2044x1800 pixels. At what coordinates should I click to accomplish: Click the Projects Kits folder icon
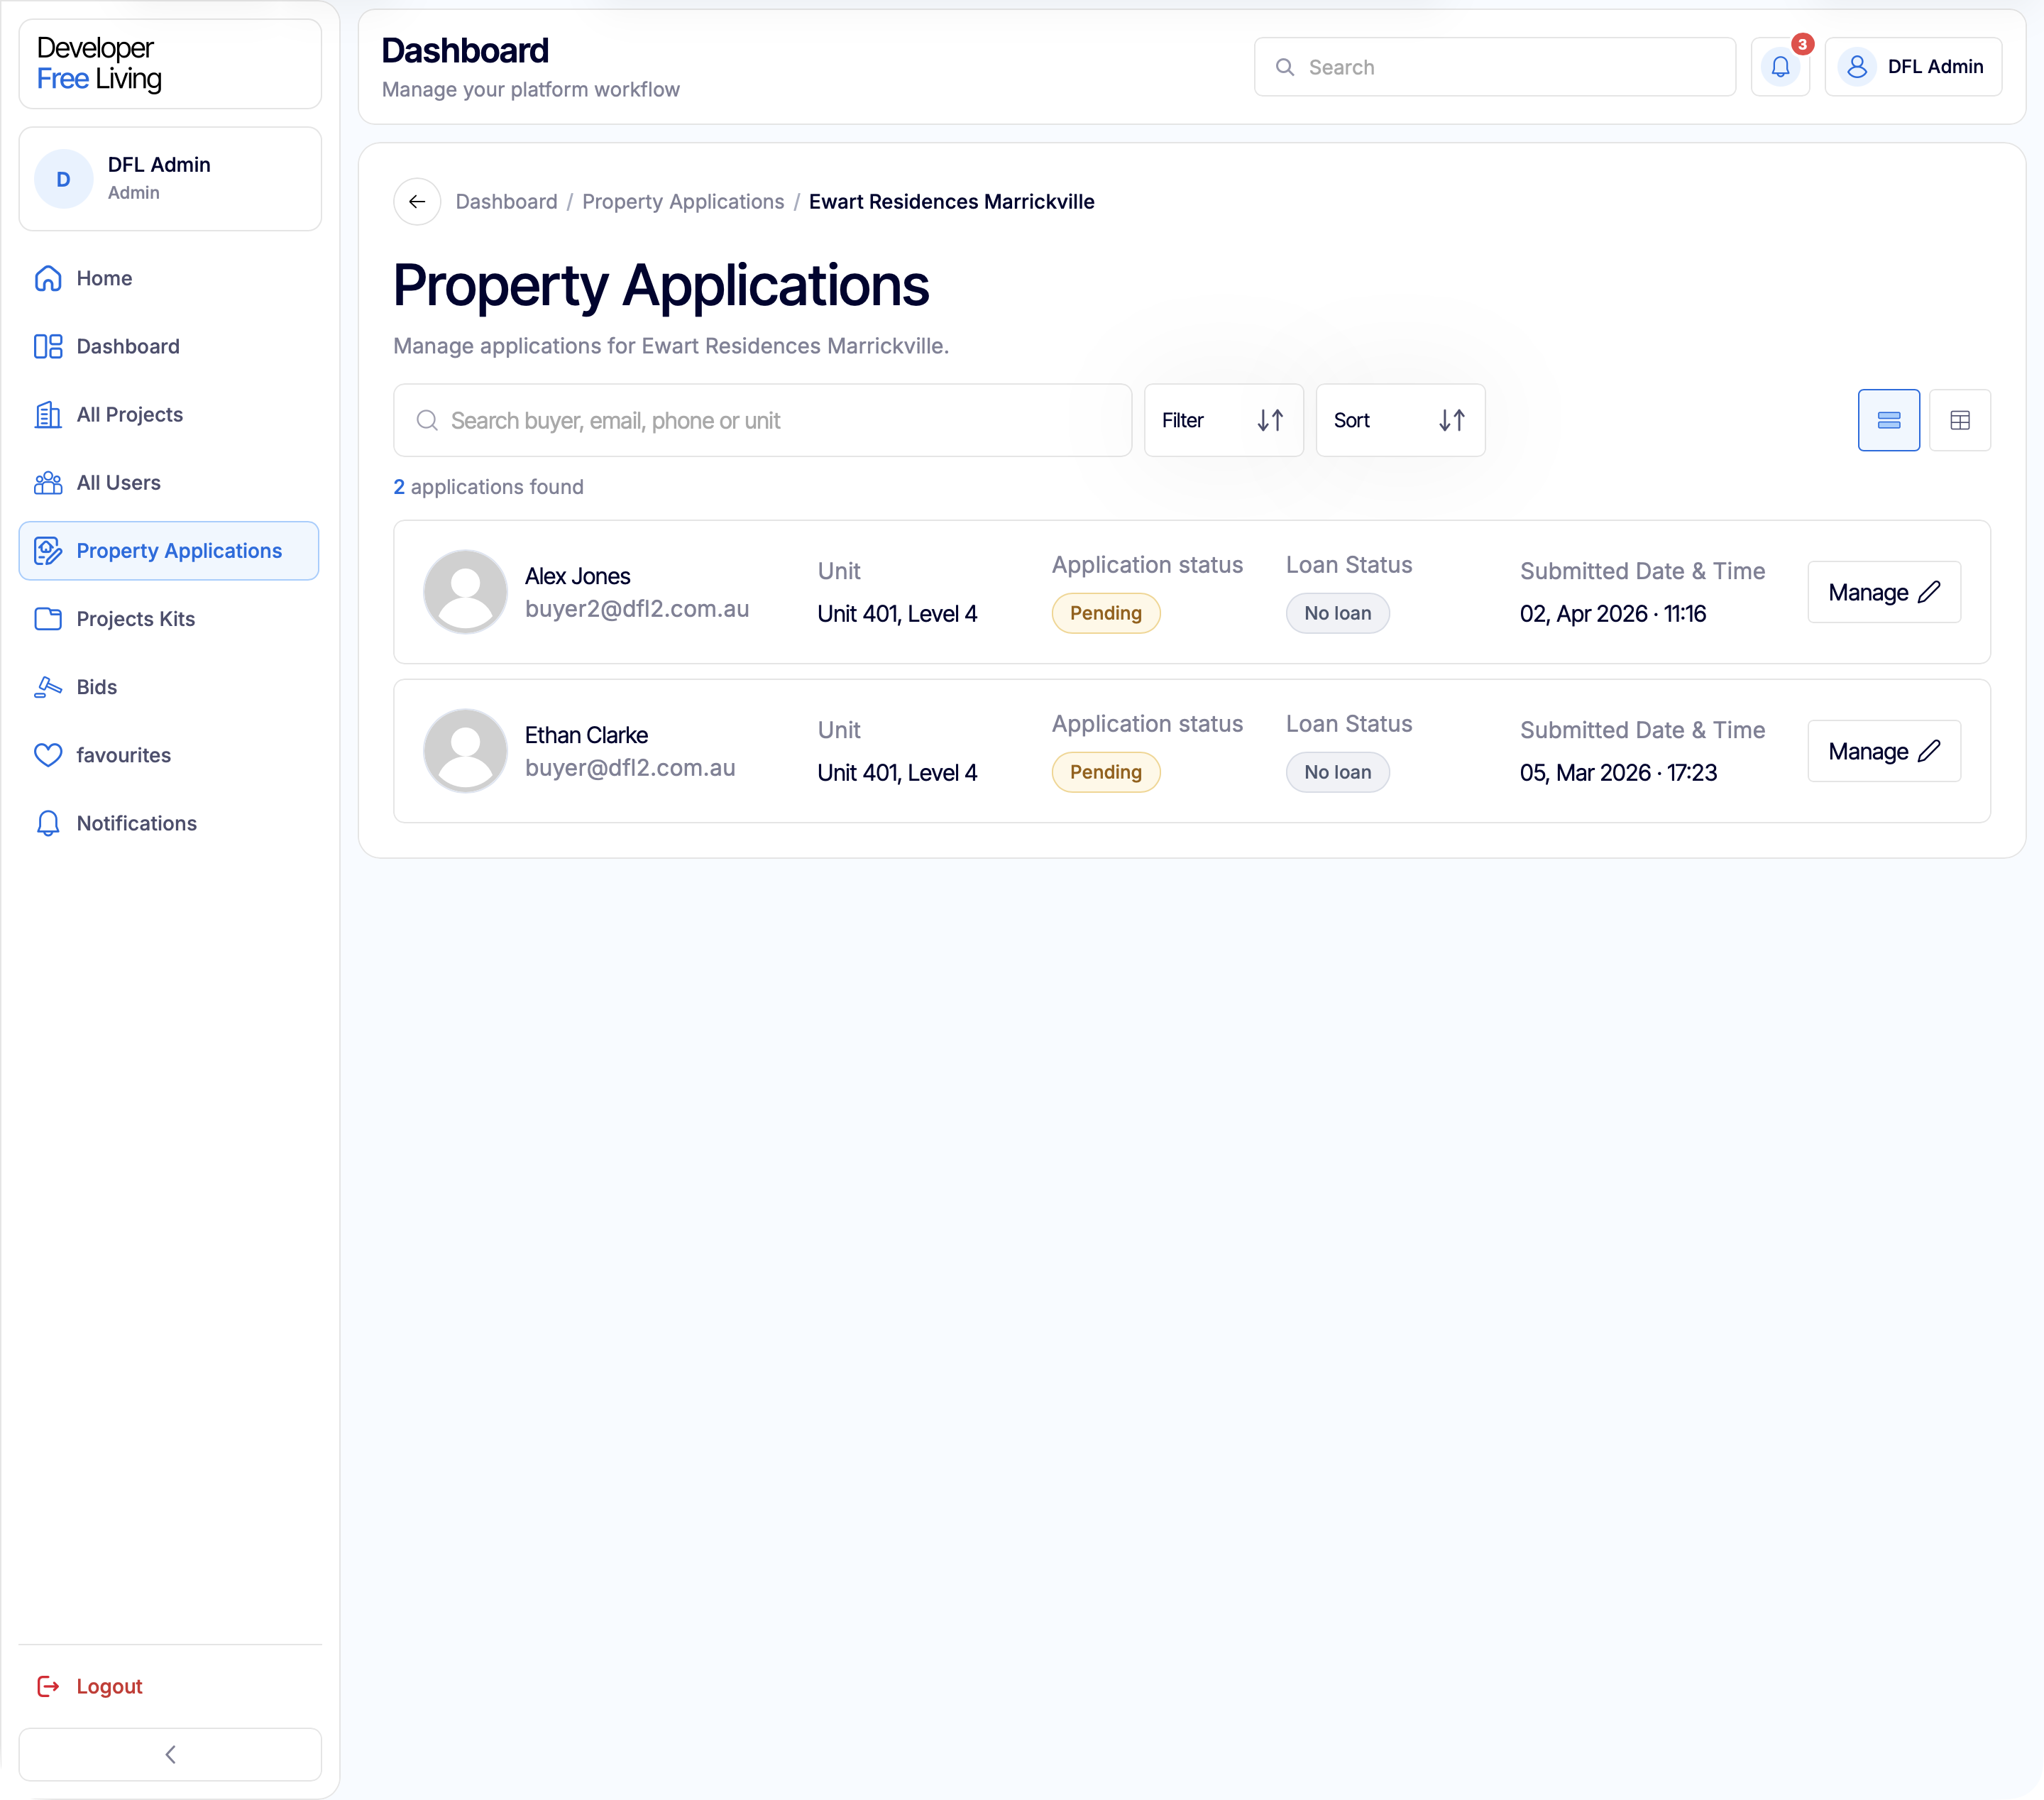pyautogui.click(x=48, y=619)
